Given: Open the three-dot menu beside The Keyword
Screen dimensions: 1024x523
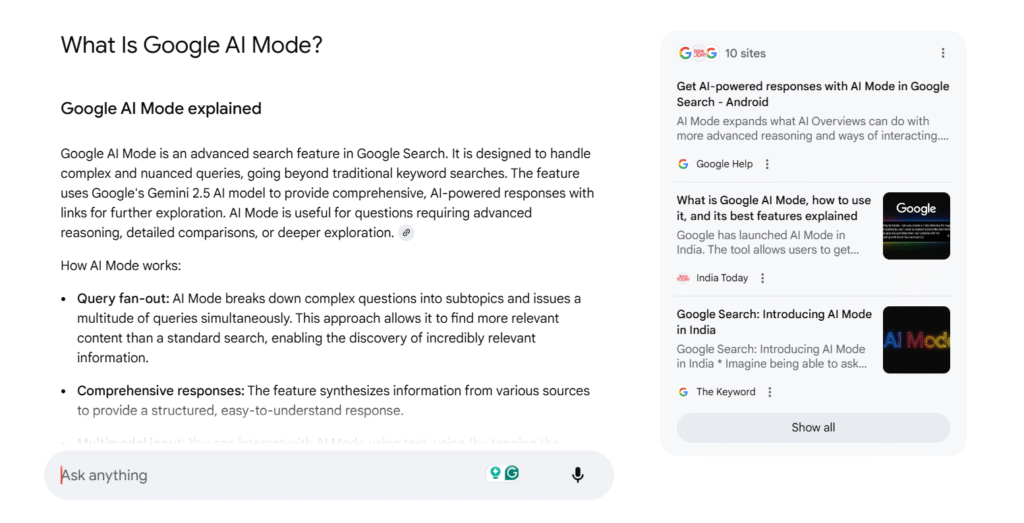Looking at the screenshot, I should click(x=769, y=392).
